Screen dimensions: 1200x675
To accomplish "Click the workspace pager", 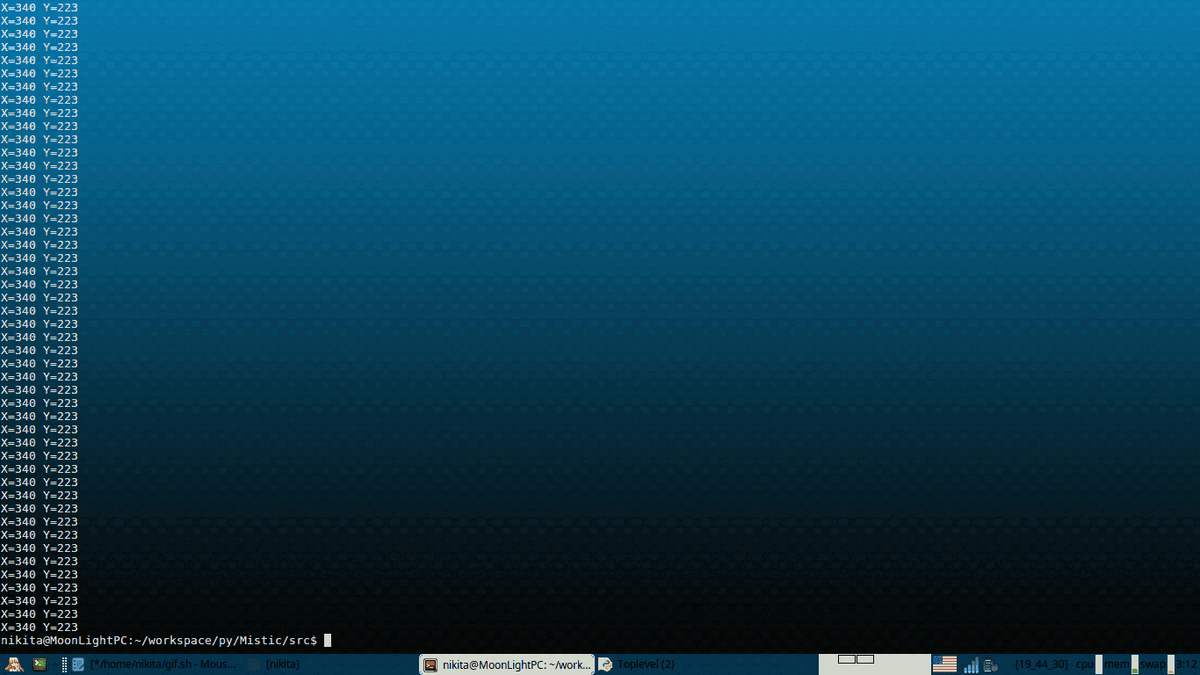I will tap(874, 664).
